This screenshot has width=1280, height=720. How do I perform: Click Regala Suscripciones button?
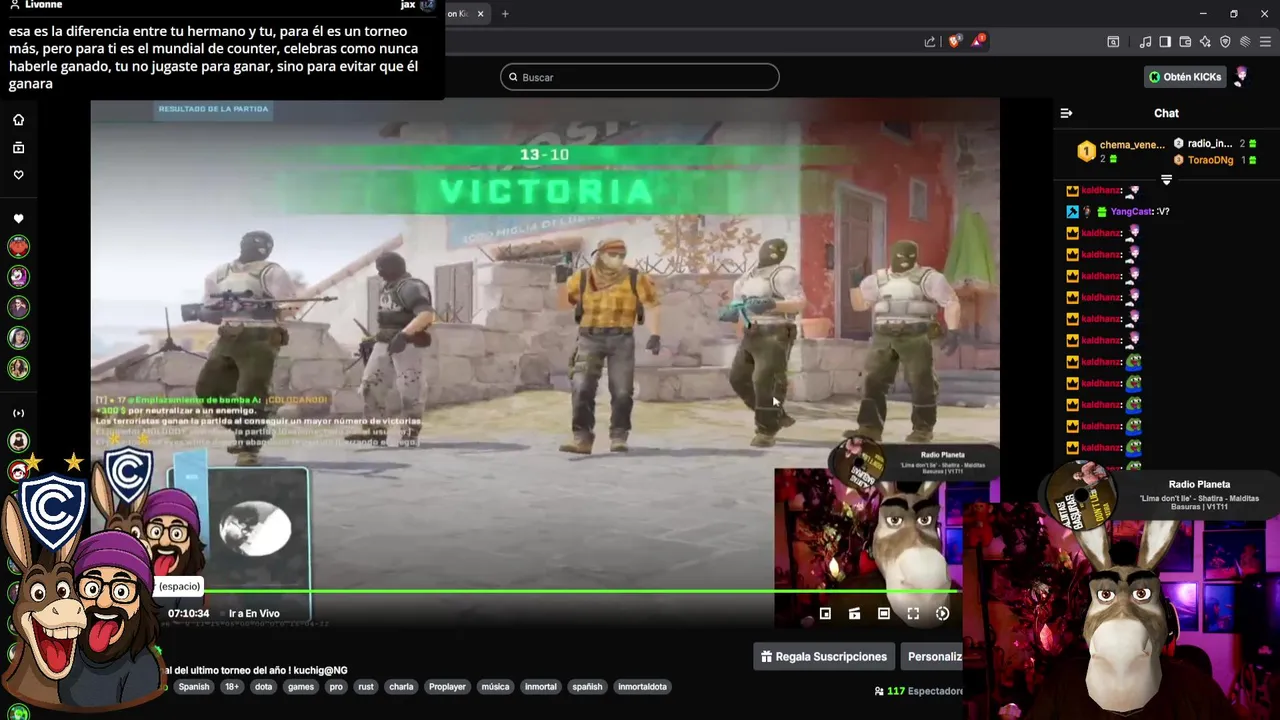(824, 657)
